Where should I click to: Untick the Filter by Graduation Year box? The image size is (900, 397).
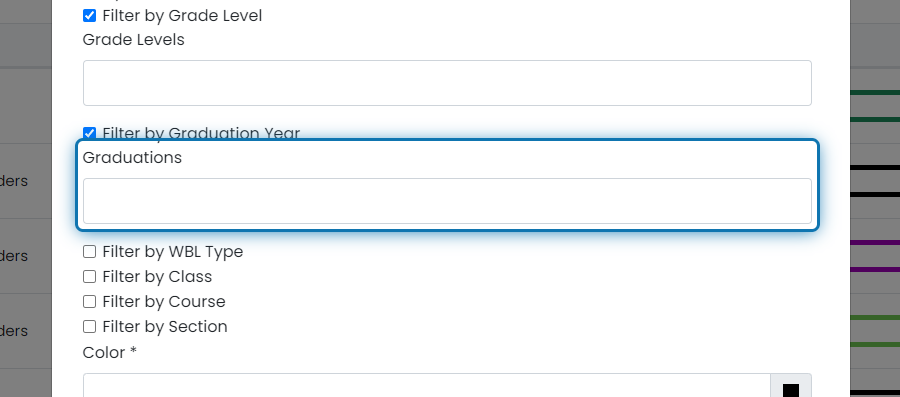(x=90, y=133)
